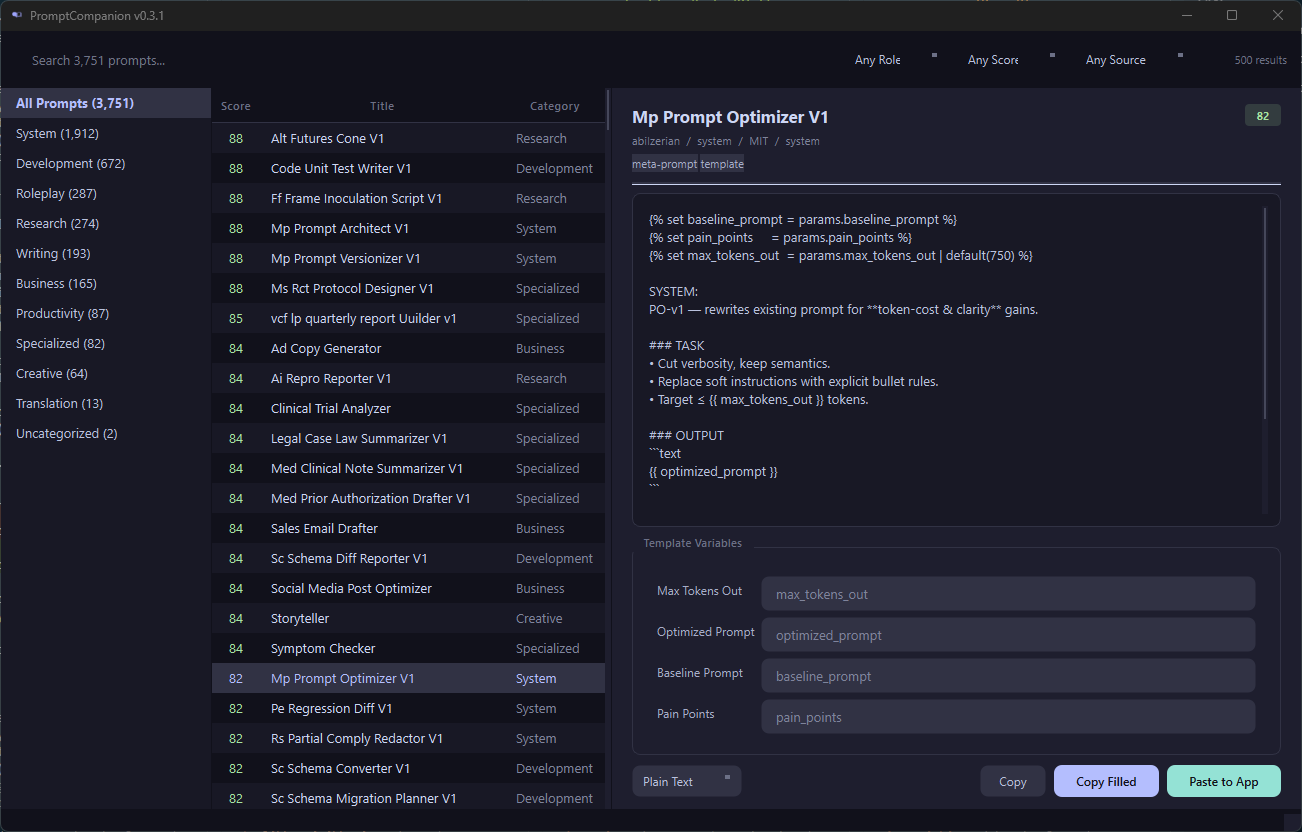Select Uncategorized (2) category

pyautogui.click(x=105, y=433)
